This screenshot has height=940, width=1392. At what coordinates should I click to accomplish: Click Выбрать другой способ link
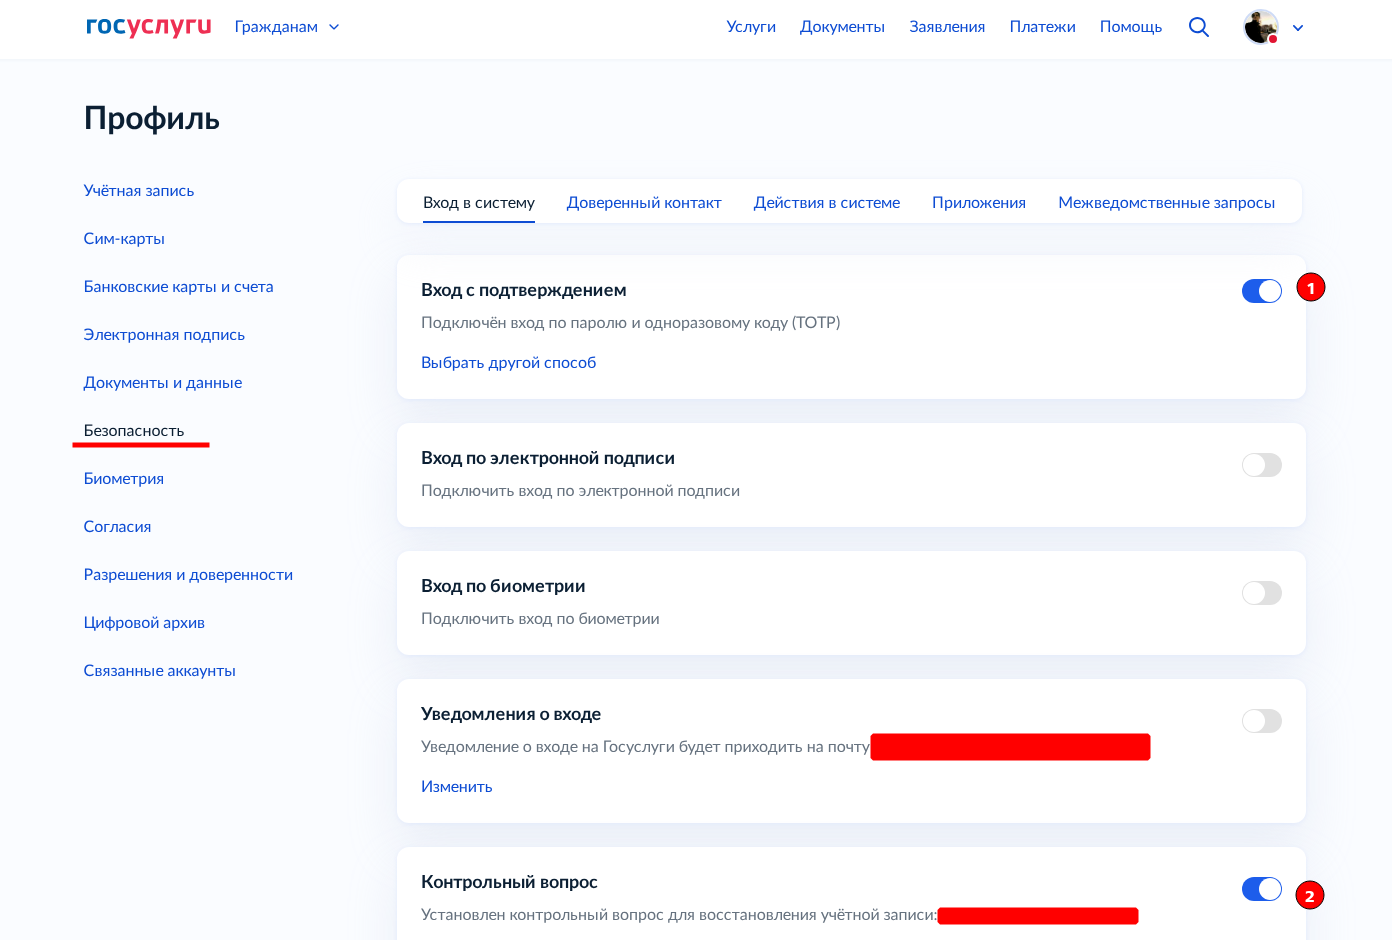[x=508, y=362]
